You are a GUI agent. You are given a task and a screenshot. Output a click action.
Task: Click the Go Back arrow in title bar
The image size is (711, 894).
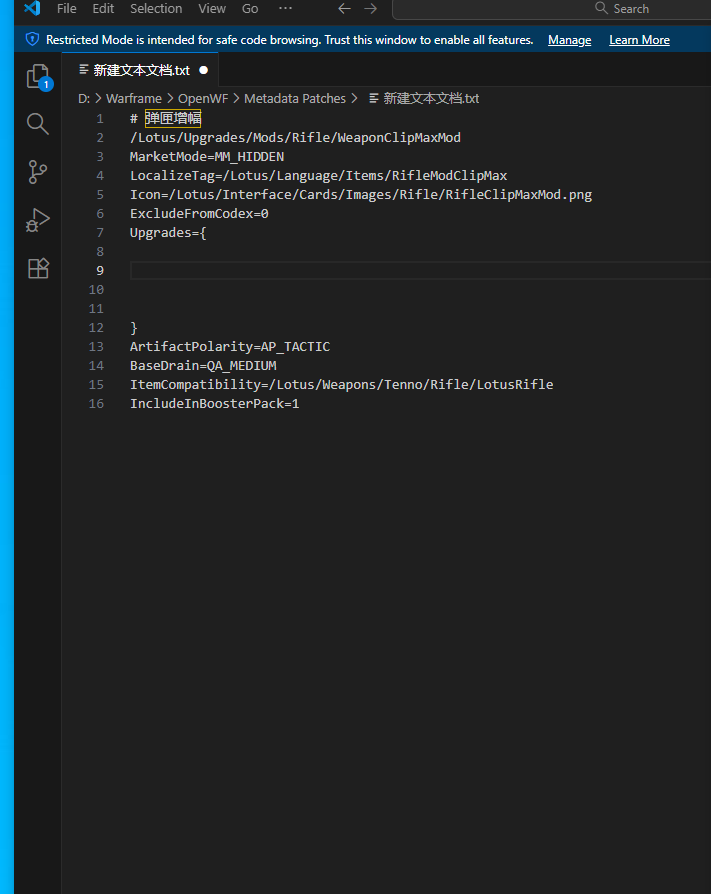coord(344,9)
